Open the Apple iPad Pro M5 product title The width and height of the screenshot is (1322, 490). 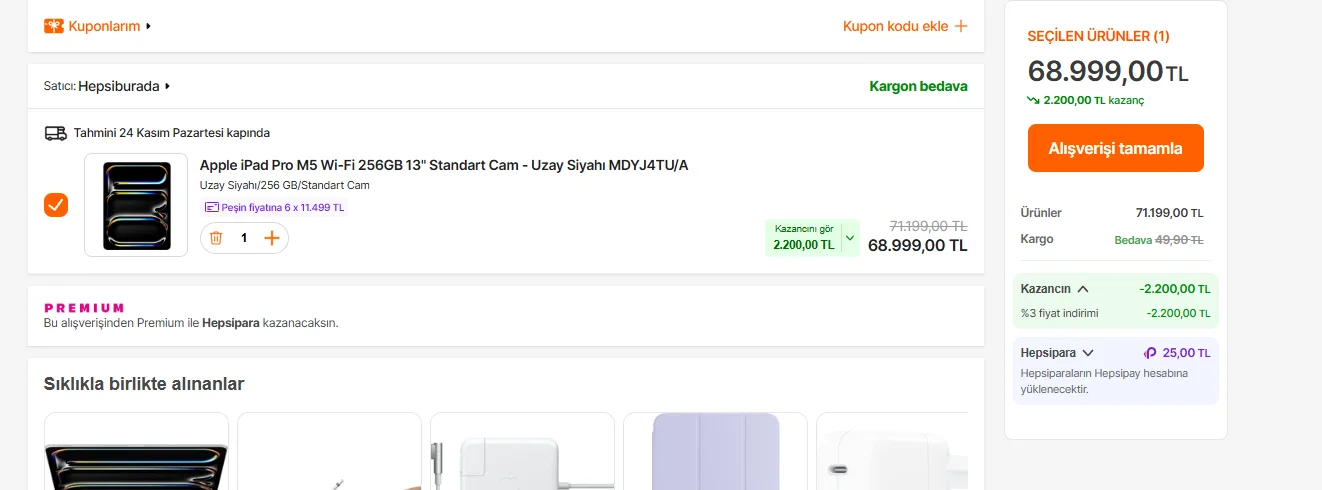click(444, 165)
